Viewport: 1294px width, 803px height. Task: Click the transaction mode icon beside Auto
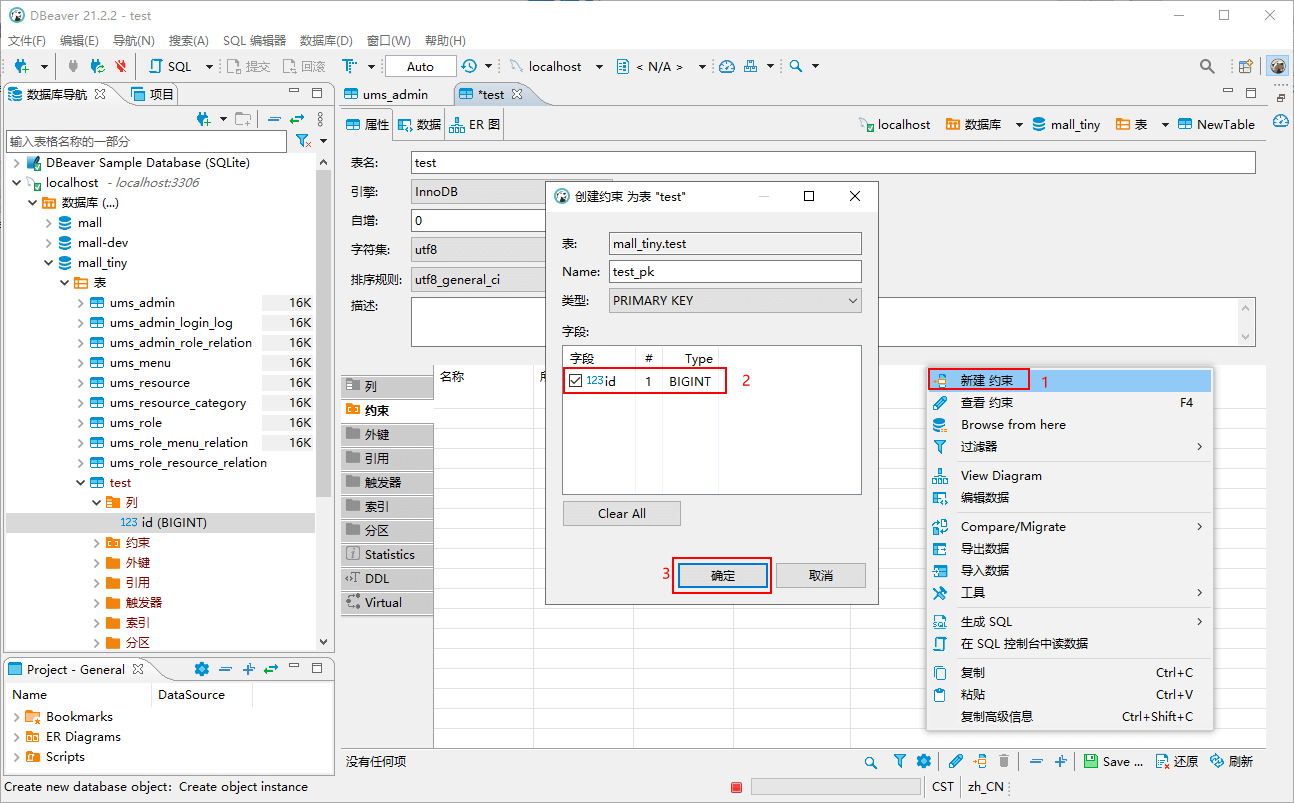pos(350,66)
